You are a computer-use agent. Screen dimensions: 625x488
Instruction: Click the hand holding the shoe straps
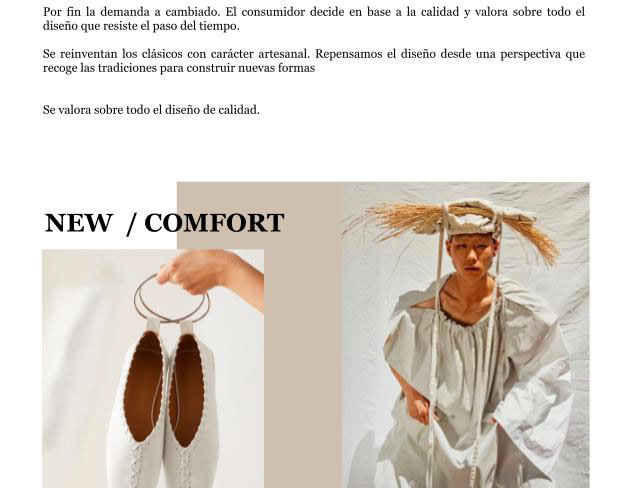[209, 275]
